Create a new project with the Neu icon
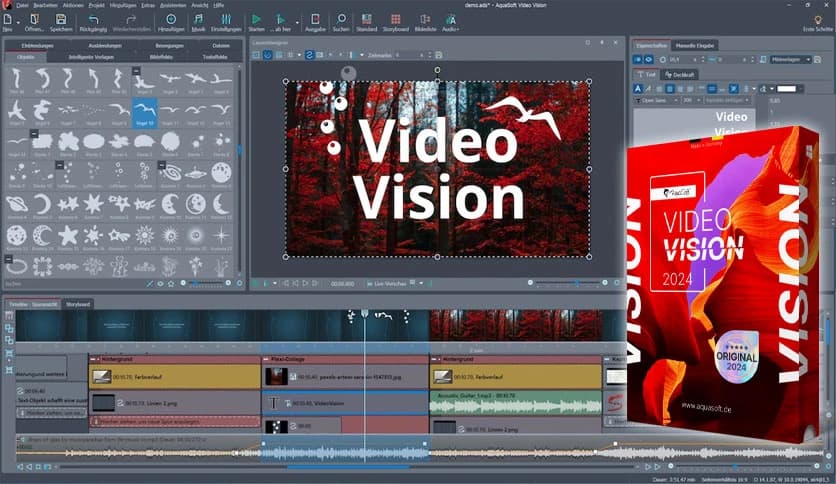Image resolution: width=836 pixels, height=484 pixels. (x=7, y=20)
